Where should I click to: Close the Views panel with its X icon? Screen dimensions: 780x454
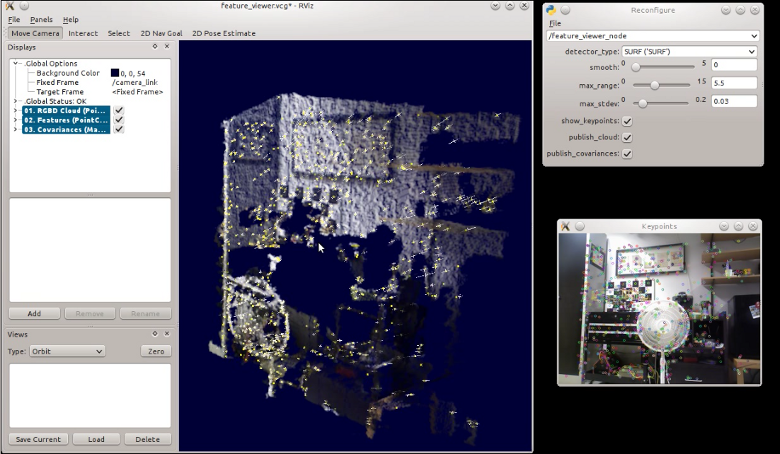pyautogui.click(x=165, y=334)
